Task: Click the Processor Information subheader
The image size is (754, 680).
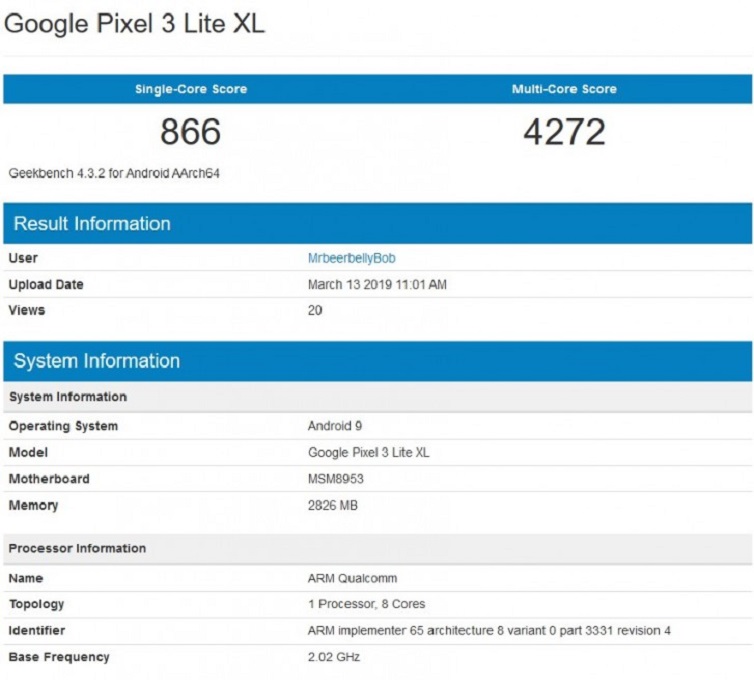Action: 377,548
